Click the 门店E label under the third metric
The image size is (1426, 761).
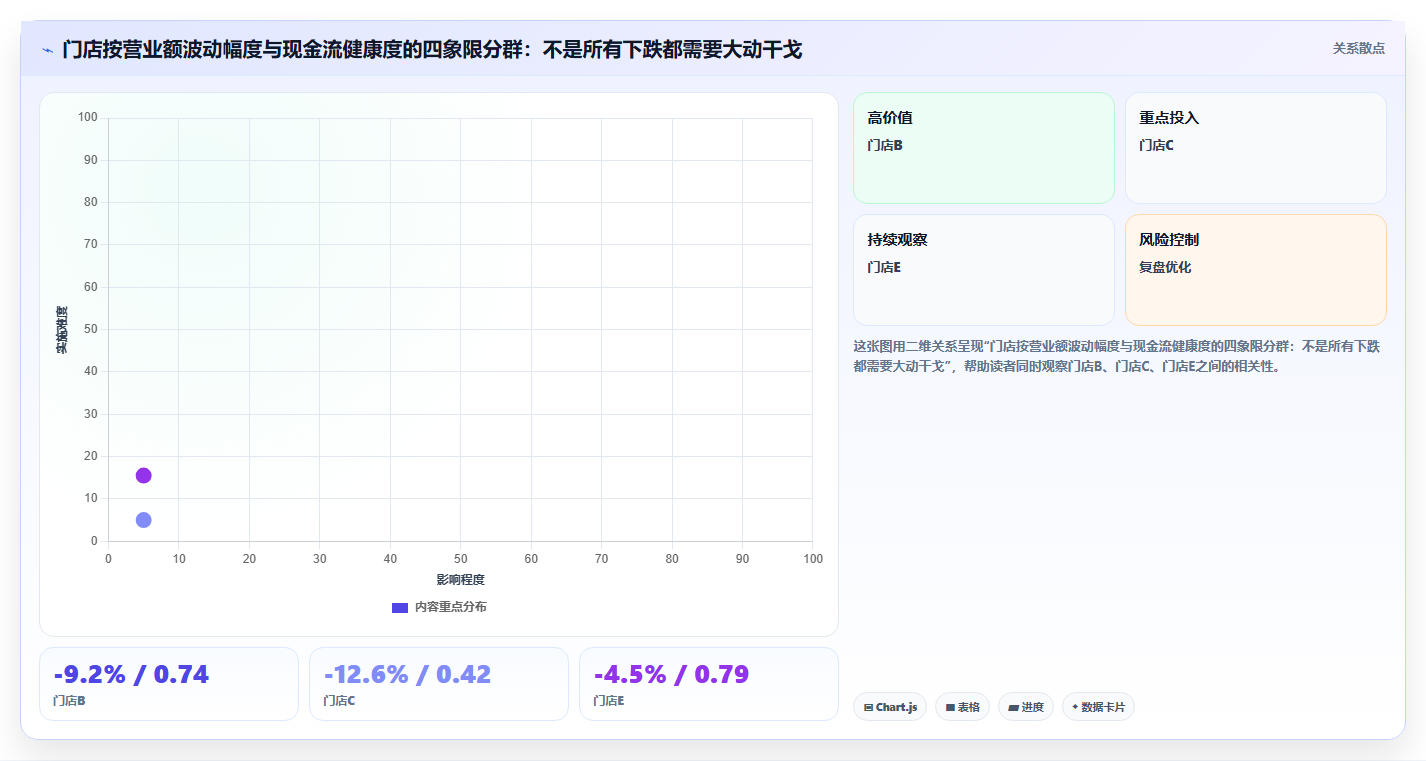[609, 701]
